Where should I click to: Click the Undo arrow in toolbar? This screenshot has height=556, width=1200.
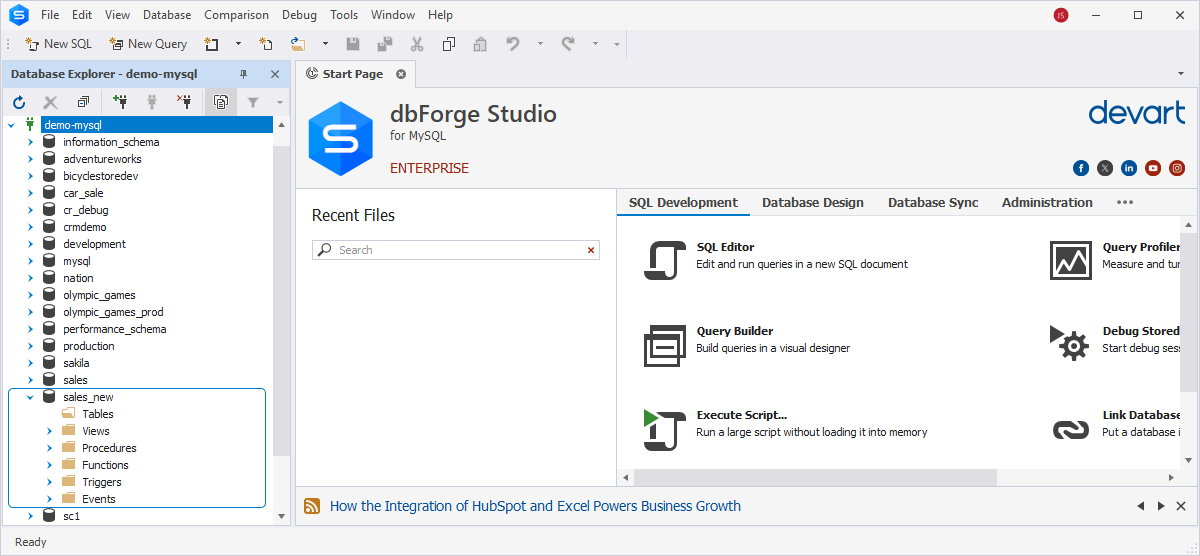tap(513, 44)
